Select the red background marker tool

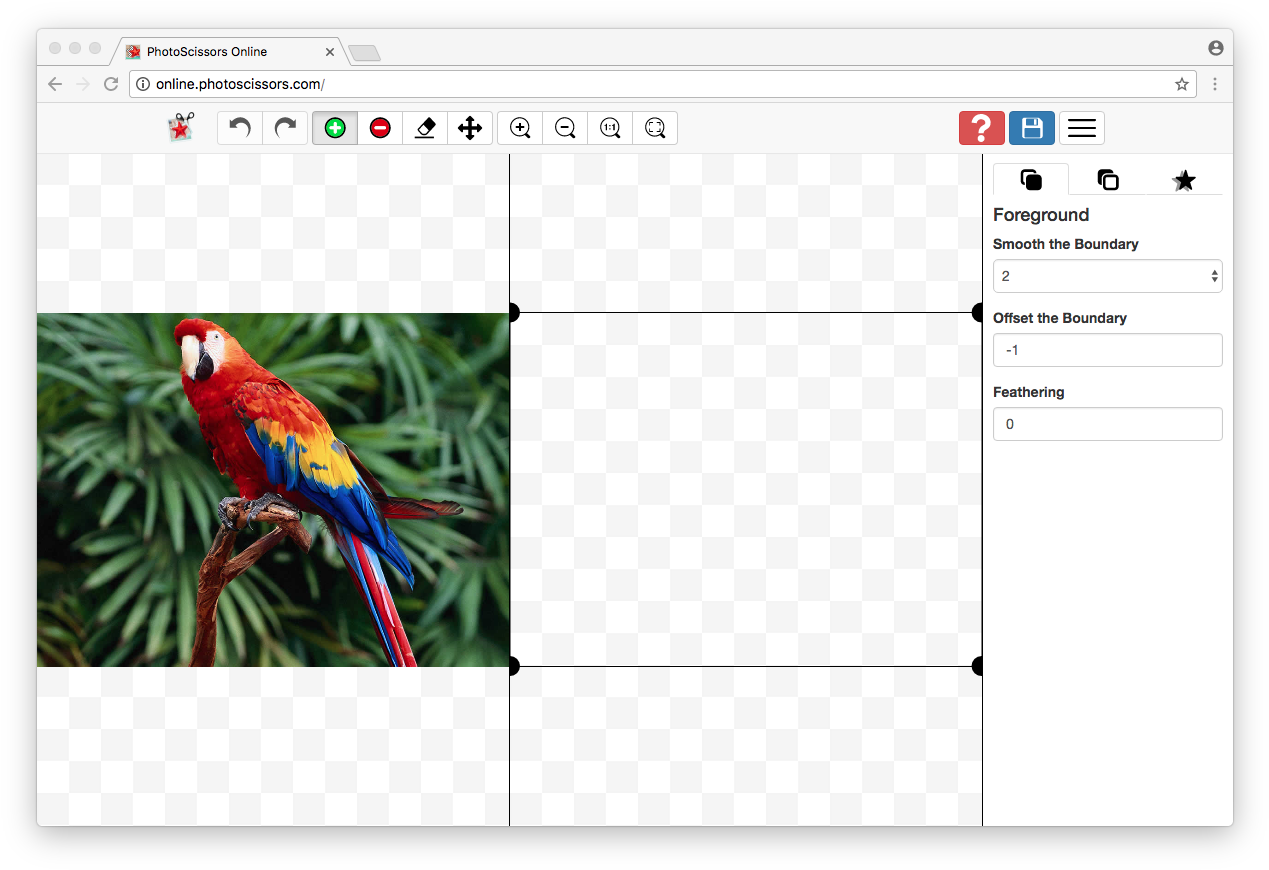(380, 128)
